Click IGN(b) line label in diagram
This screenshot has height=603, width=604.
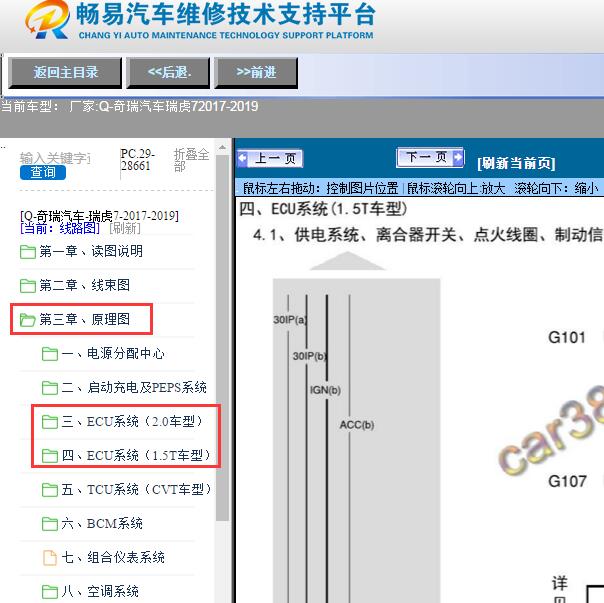[x=325, y=390]
